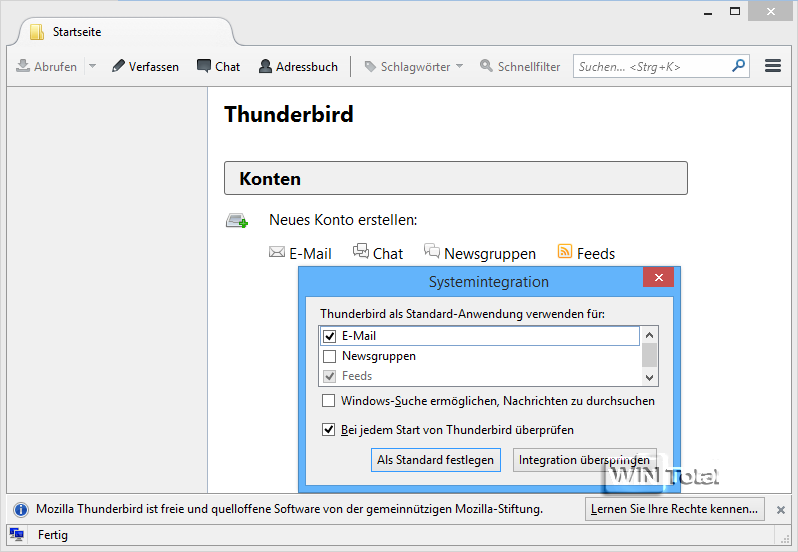Close the Systemintegration dialog
Screen dimensions: 798x552
659,277
